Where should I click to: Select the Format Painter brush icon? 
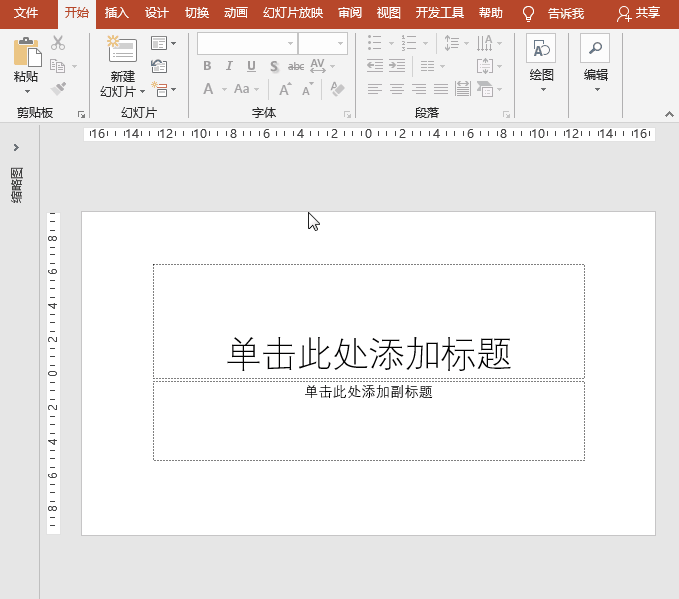[x=58, y=88]
